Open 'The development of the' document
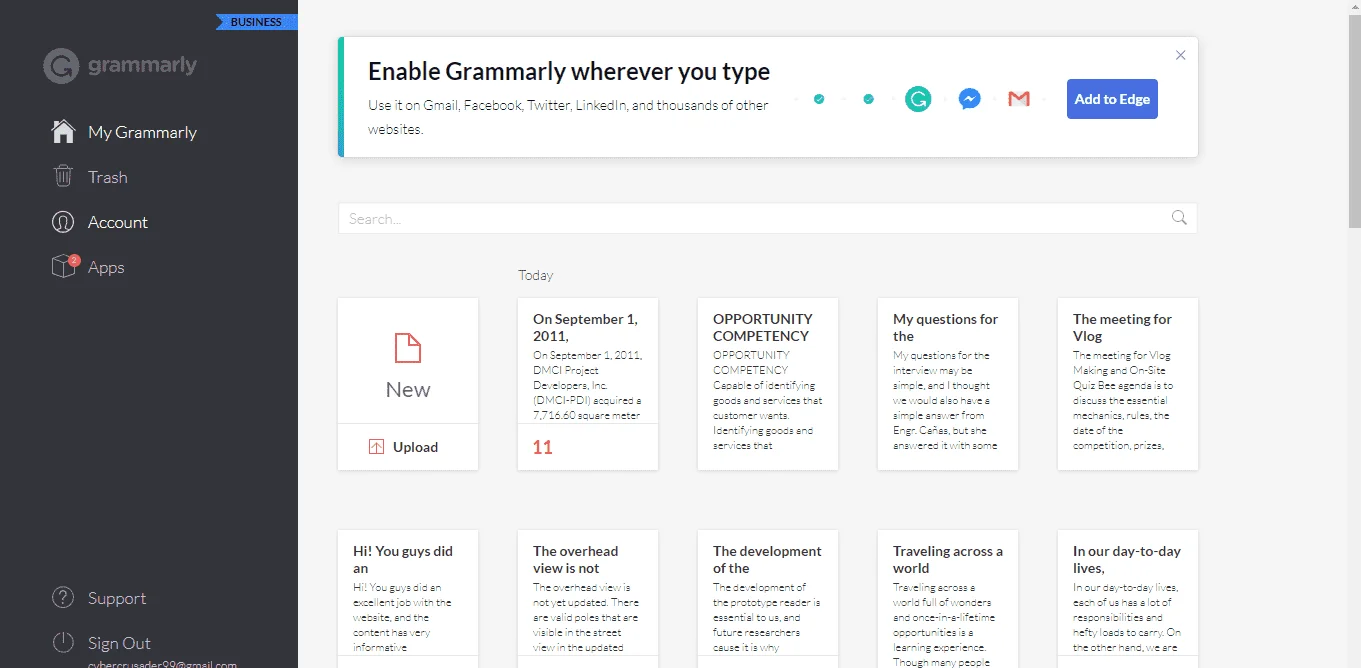This screenshot has height=668, width=1361. [768, 599]
